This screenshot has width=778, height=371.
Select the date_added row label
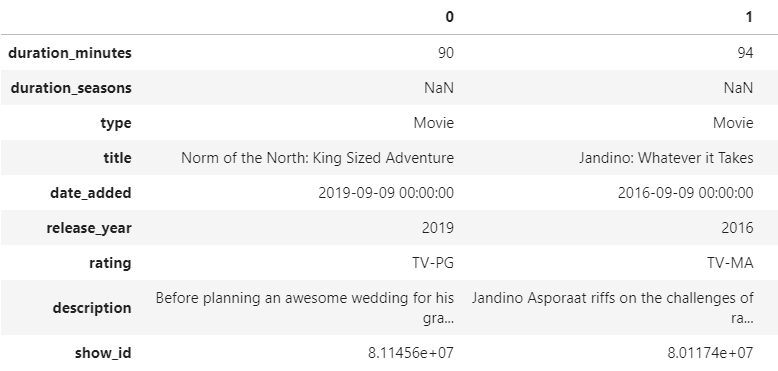91,193
